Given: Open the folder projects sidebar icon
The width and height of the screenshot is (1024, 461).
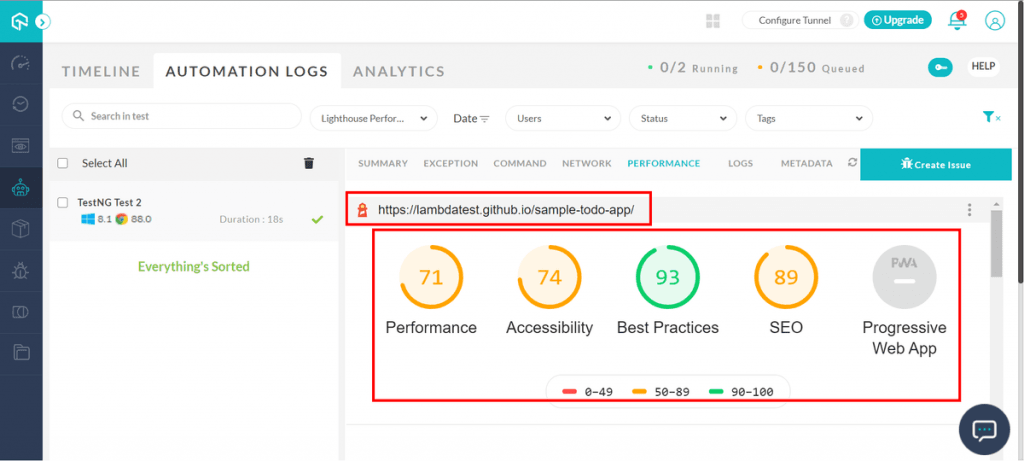Looking at the screenshot, I should (22, 353).
